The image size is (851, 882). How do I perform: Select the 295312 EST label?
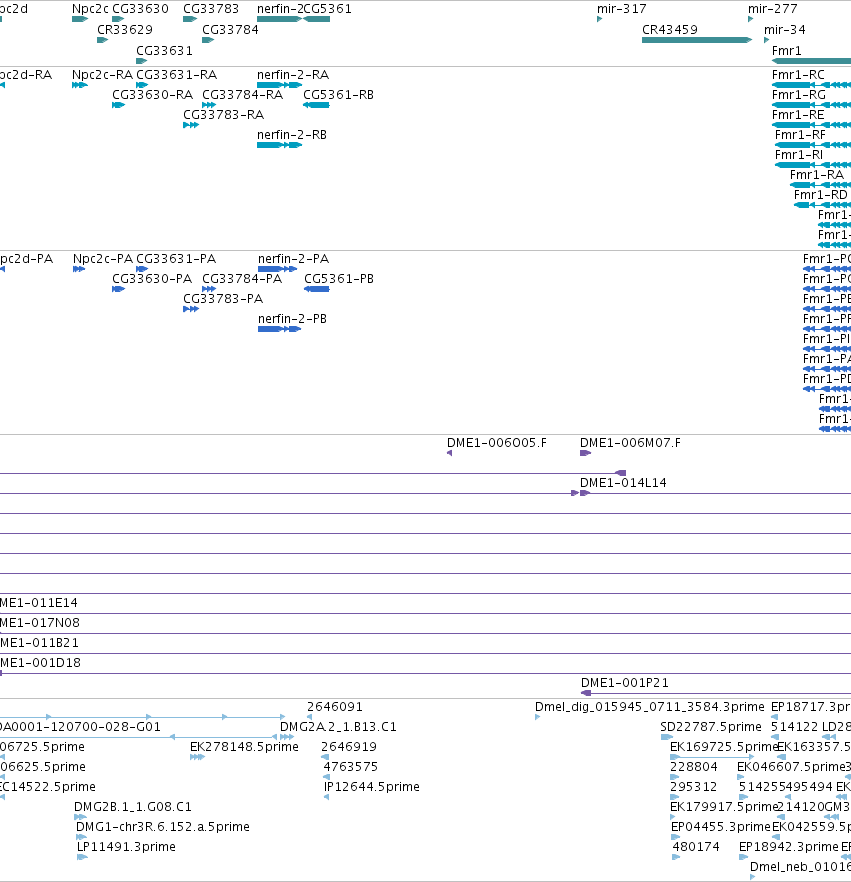(694, 787)
